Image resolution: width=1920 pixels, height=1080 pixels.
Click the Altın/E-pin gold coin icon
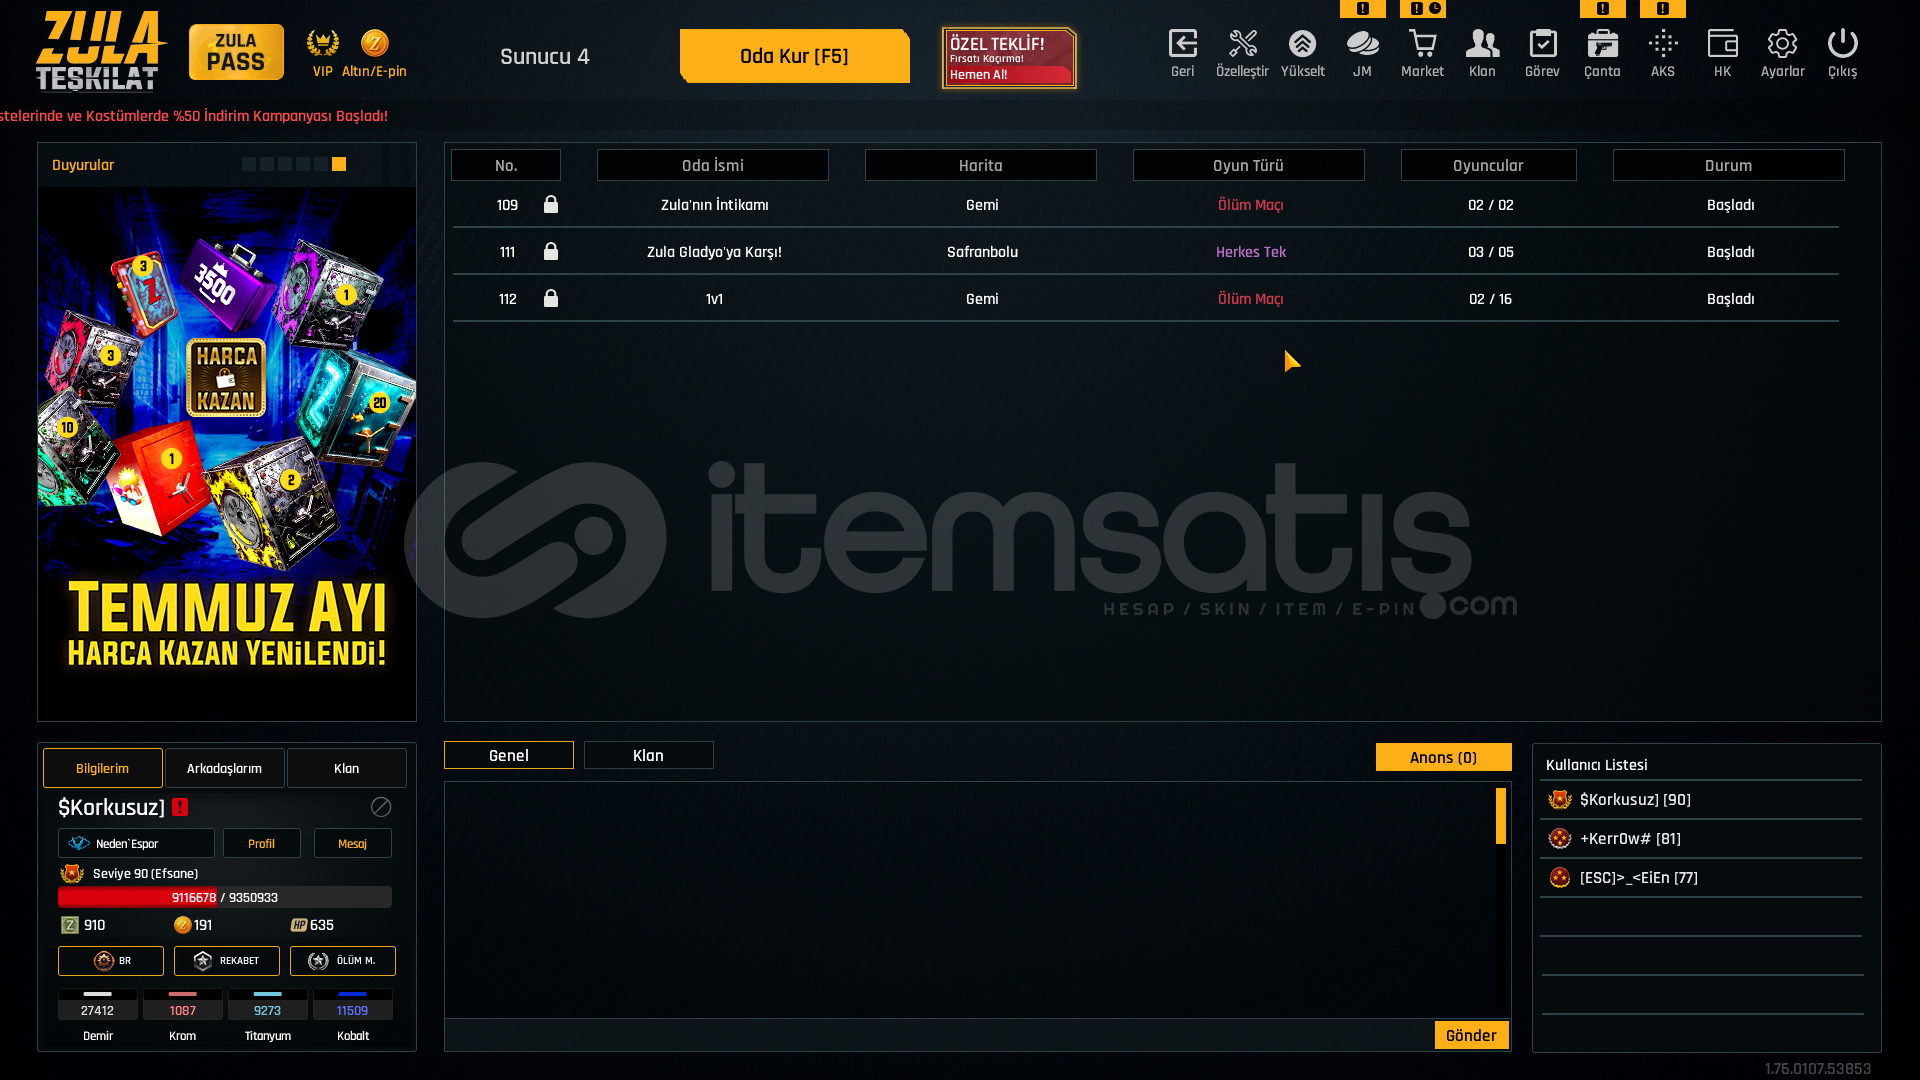[x=374, y=43]
